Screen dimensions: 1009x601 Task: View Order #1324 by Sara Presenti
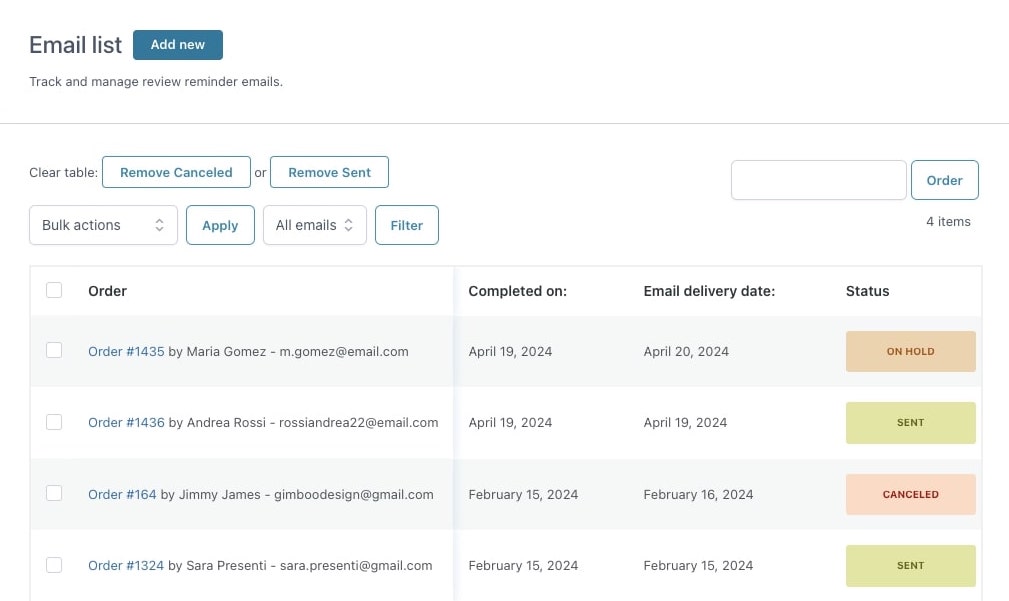126,565
